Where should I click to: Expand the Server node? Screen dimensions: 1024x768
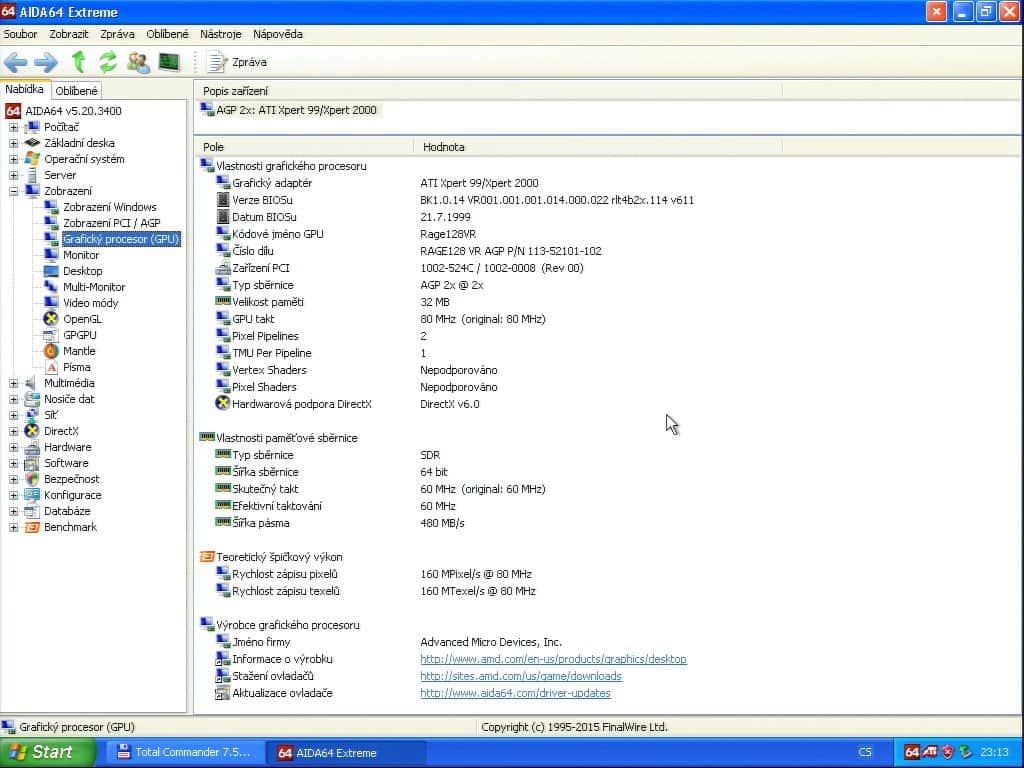(13, 175)
